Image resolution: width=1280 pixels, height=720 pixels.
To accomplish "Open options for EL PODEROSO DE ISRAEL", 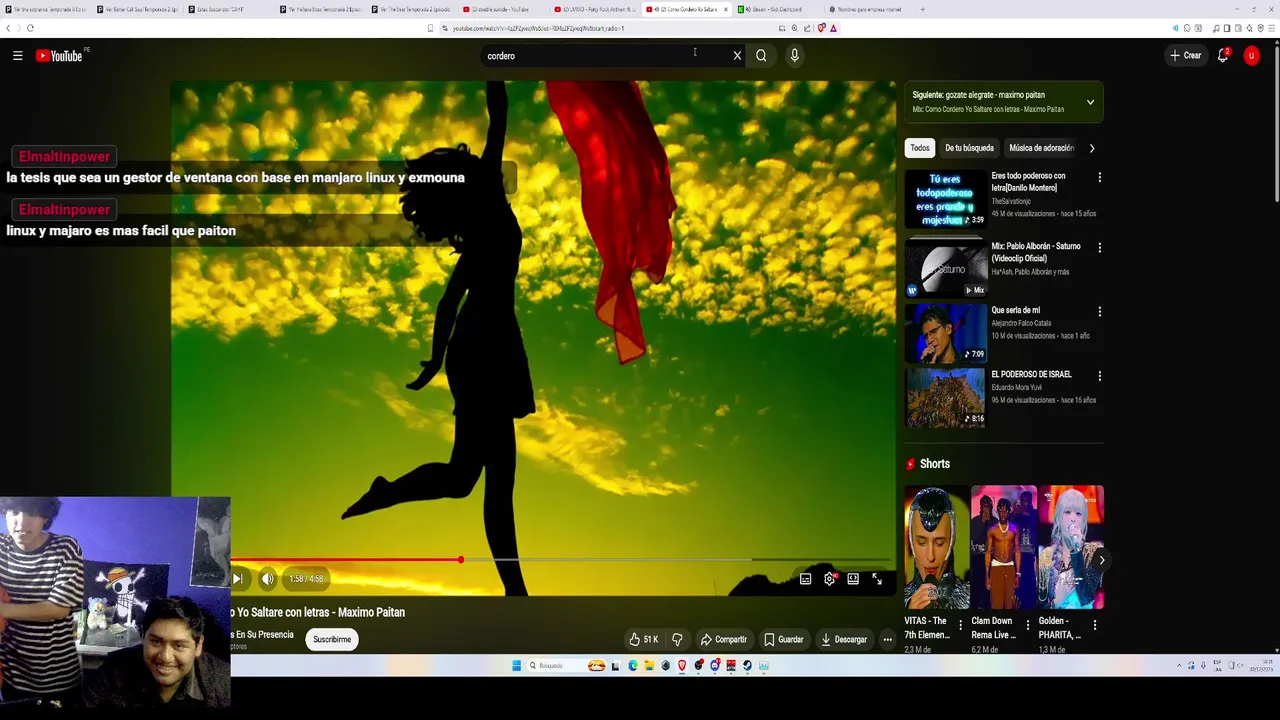I will point(1099,376).
